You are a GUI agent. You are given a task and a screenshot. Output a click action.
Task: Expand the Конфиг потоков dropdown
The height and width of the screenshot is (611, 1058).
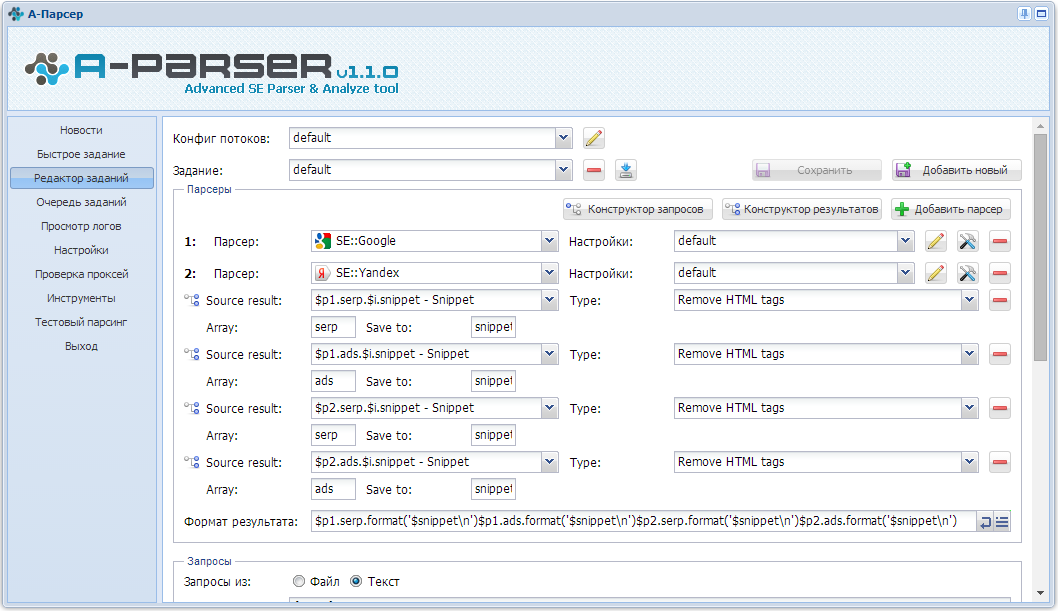click(x=563, y=138)
